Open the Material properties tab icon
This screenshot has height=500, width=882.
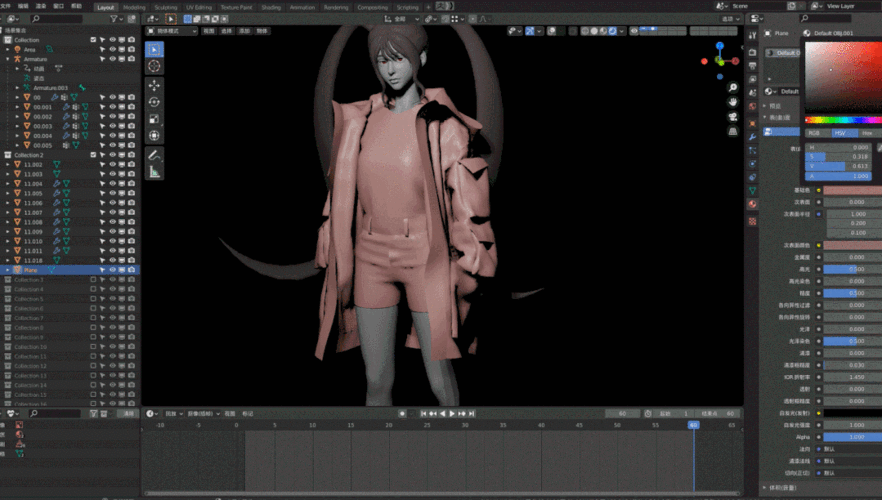753,204
